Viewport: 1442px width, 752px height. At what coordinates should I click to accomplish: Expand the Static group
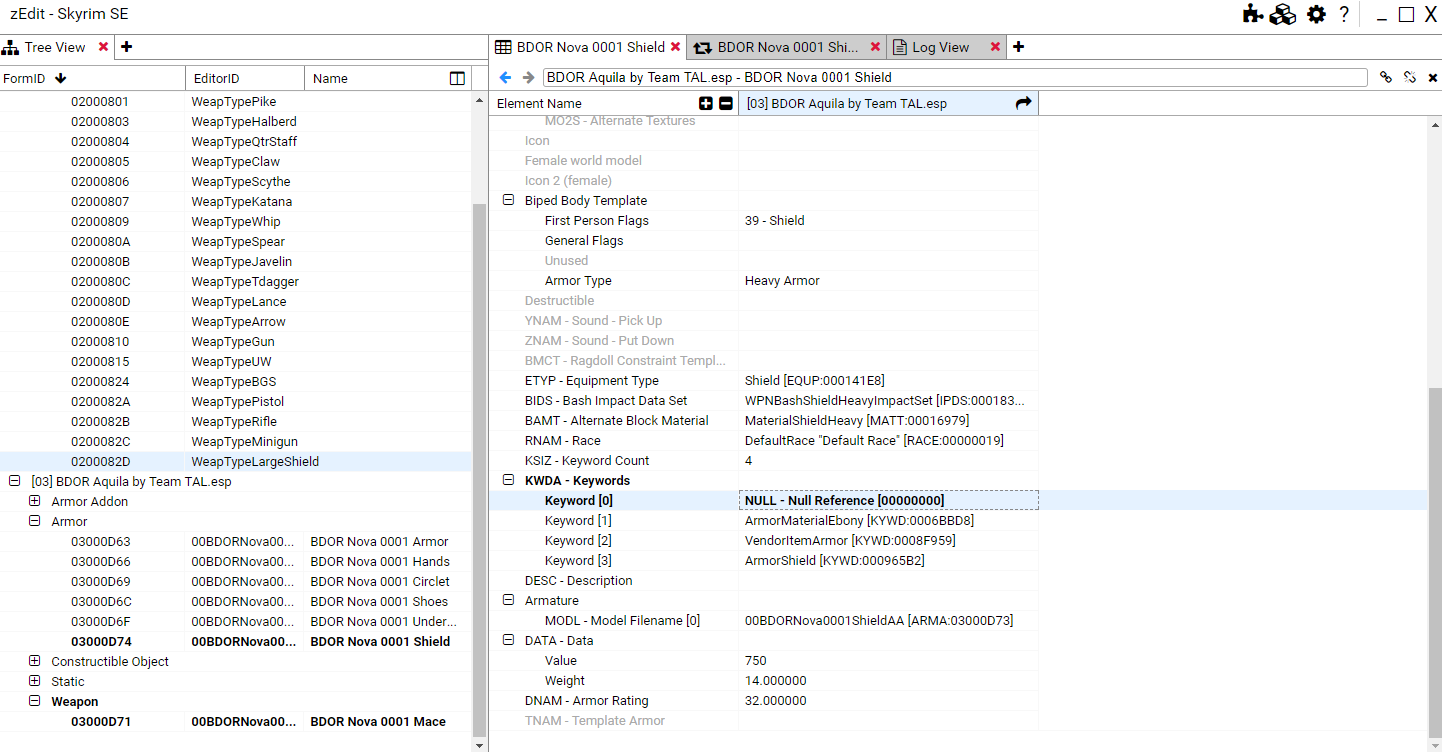pyautogui.click(x=34, y=681)
